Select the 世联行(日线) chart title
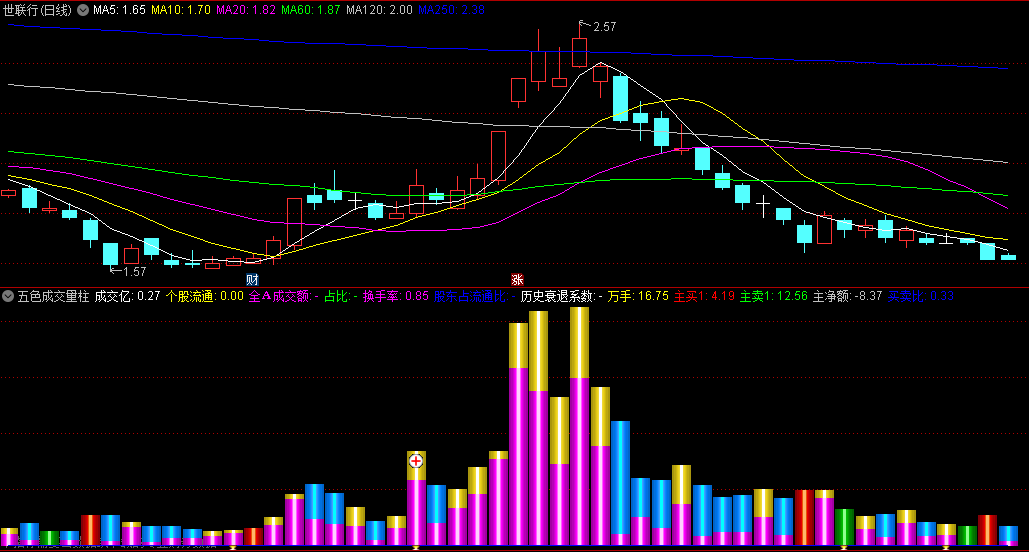 [x=37, y=10]
